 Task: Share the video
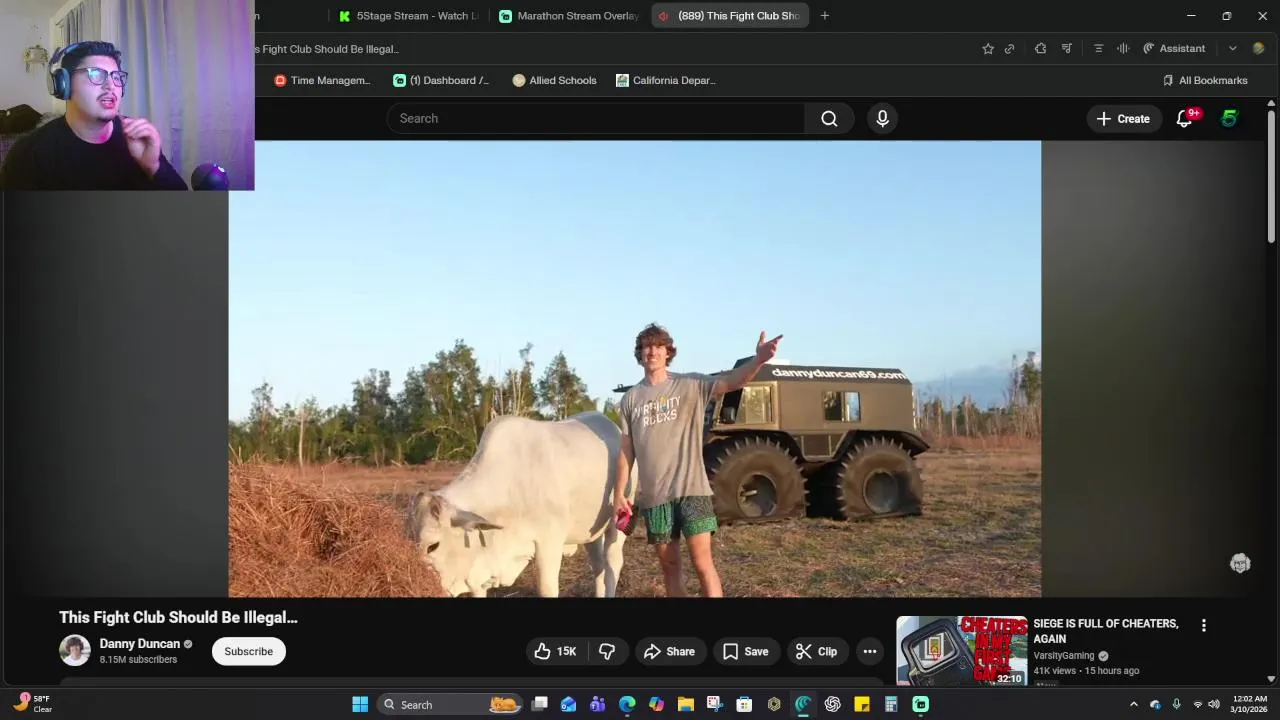(670, 651)
